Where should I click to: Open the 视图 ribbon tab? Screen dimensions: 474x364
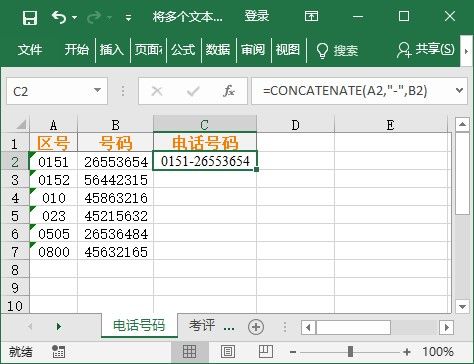click(288, 50)
